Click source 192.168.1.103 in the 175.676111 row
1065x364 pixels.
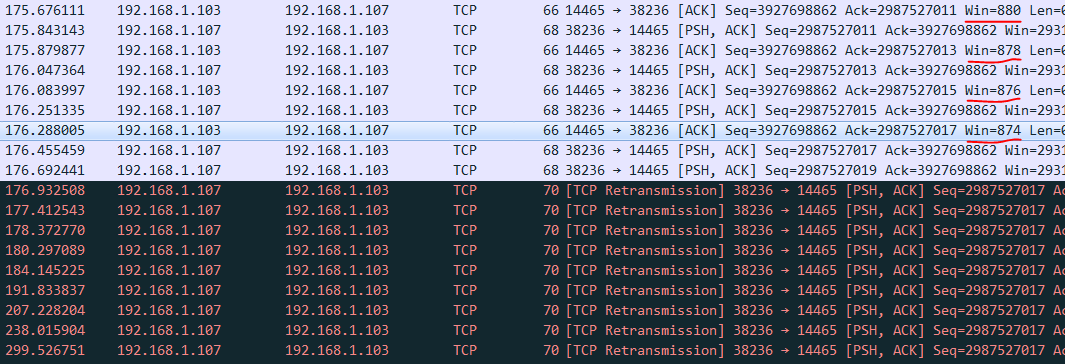click(169, 10)
